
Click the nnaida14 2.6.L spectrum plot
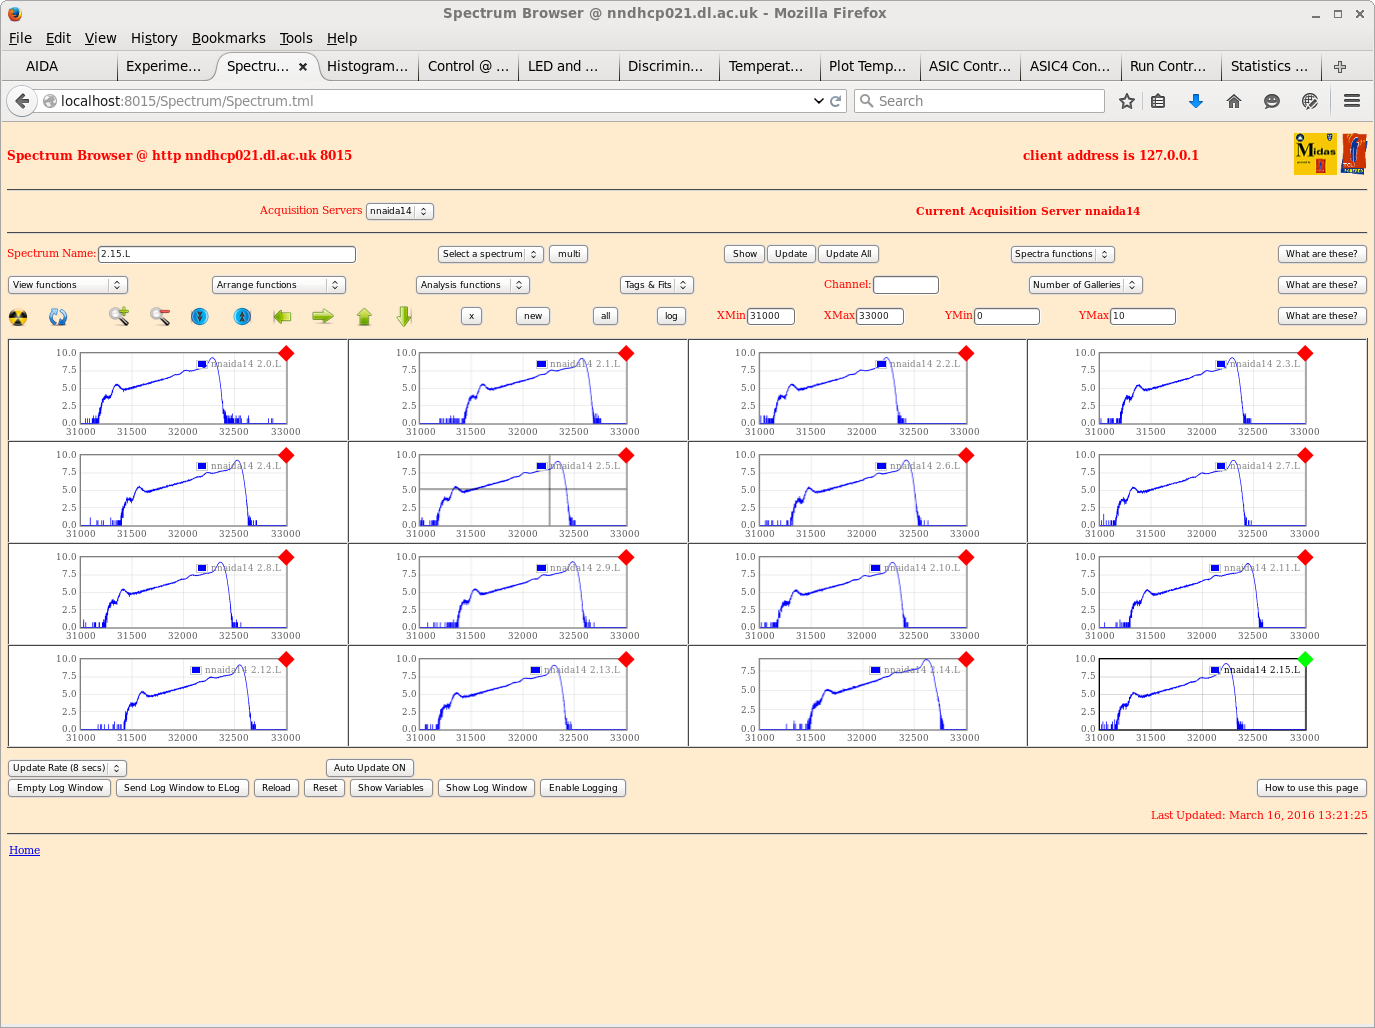862,490
